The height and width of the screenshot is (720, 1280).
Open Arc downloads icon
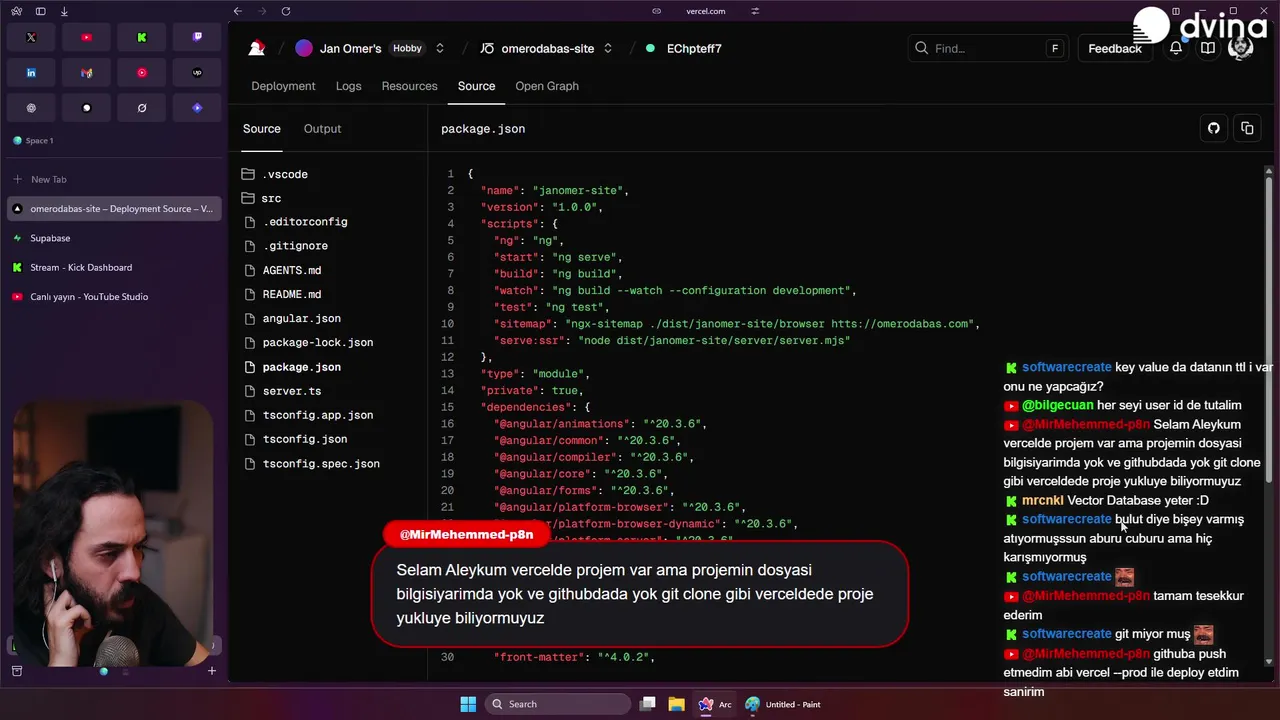(x=64, y=11)
